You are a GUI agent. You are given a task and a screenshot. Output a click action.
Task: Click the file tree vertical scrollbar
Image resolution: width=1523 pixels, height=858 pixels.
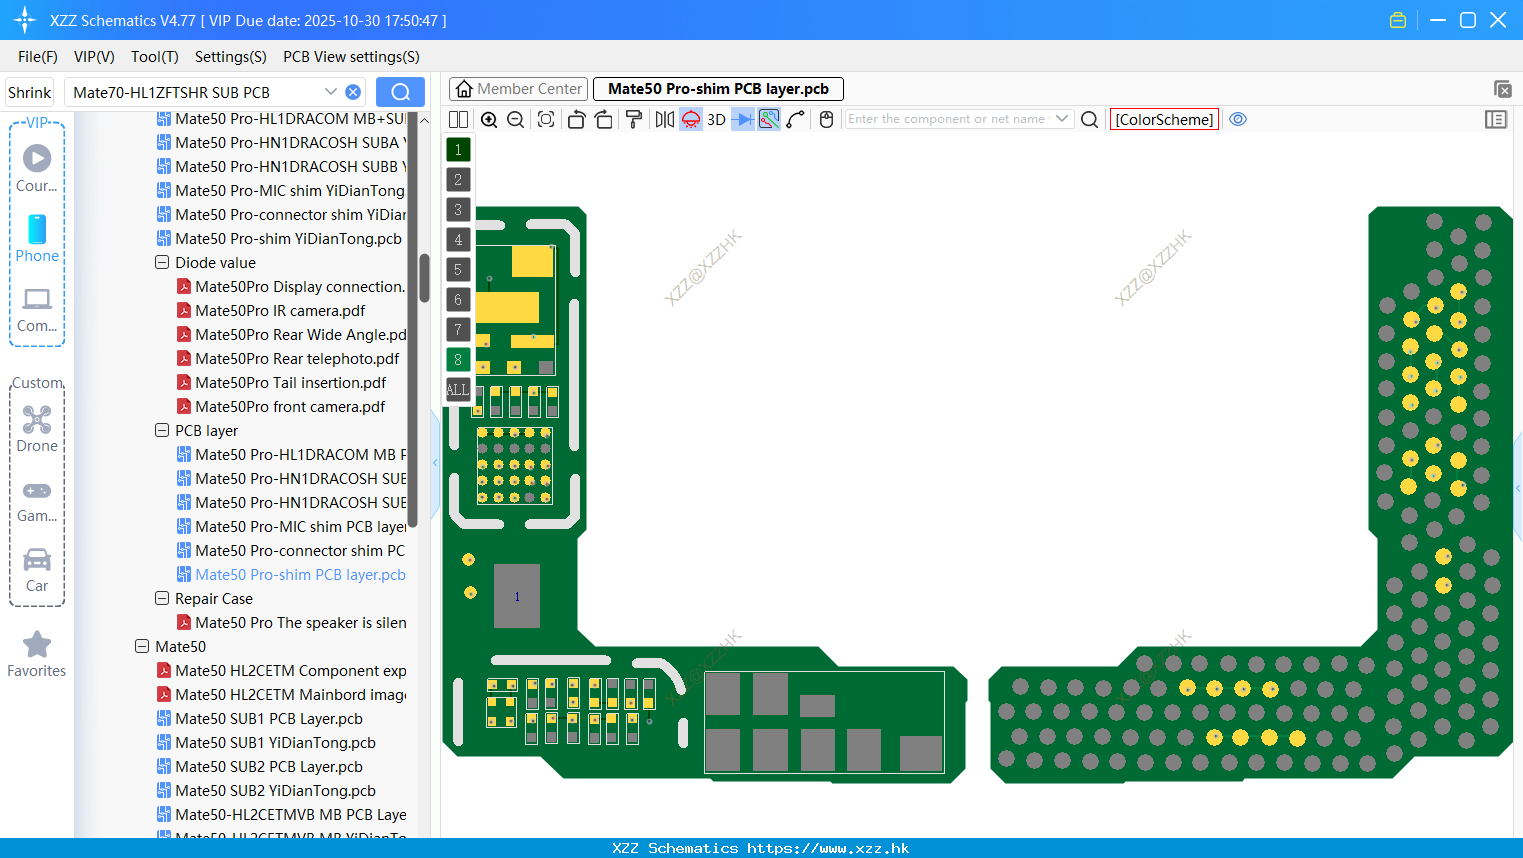[424, 278]
